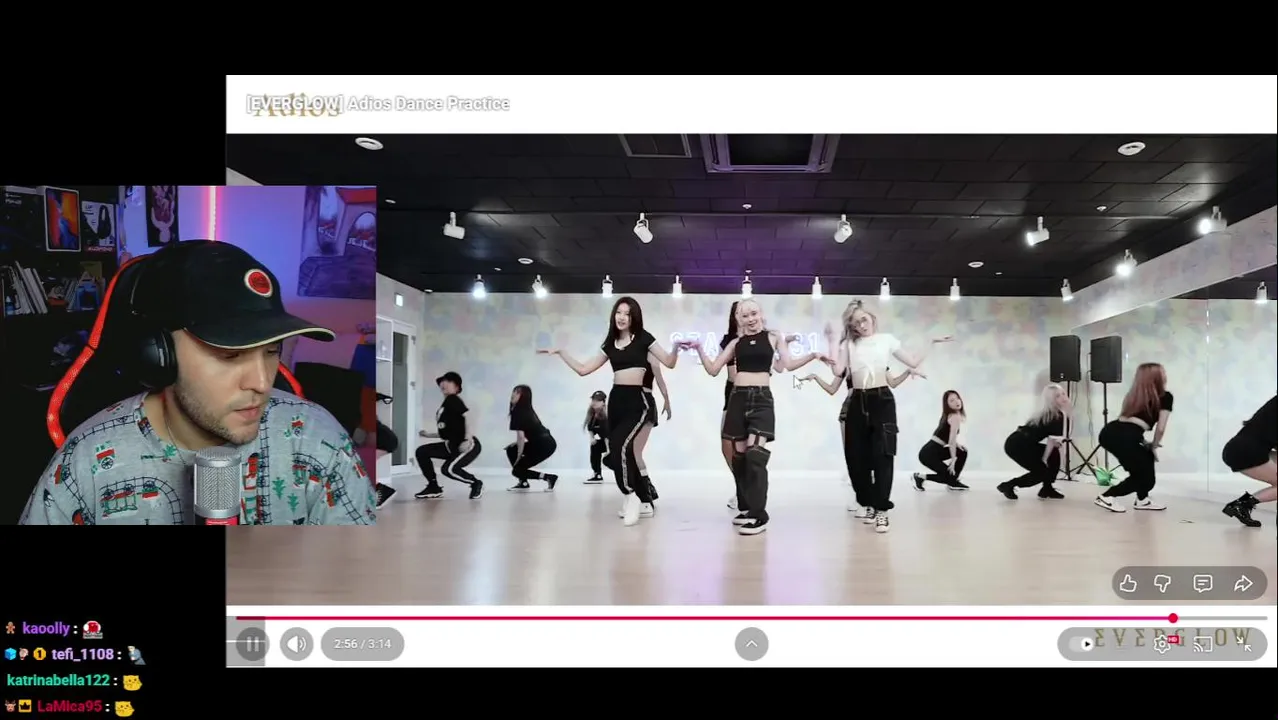Like the video with thumbs up

(1128, 583)
